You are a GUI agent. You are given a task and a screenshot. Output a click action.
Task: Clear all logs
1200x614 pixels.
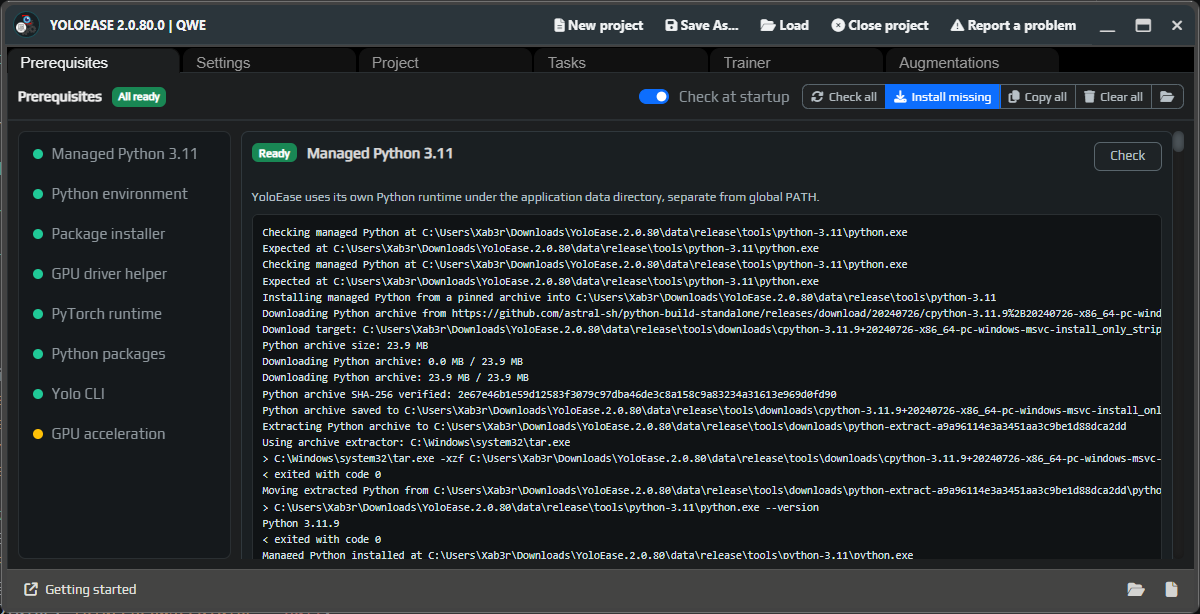coord(1113,97)
